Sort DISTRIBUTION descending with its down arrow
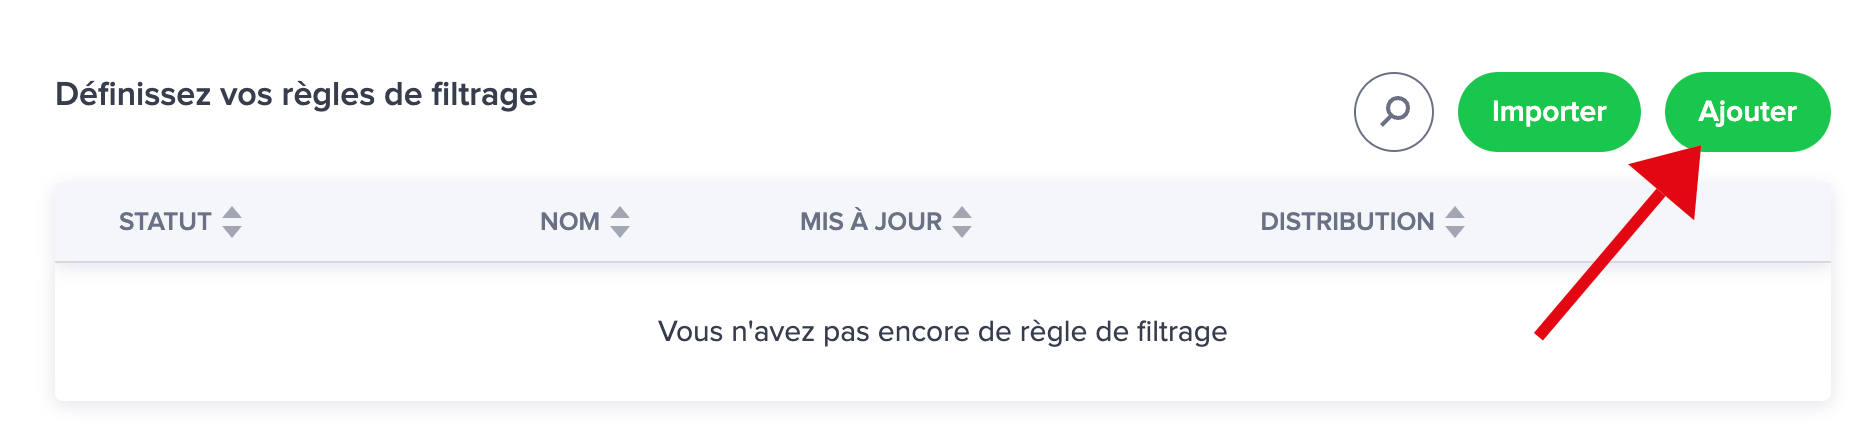Screen dimensions: 1876x432 [x=1455, y=231]
